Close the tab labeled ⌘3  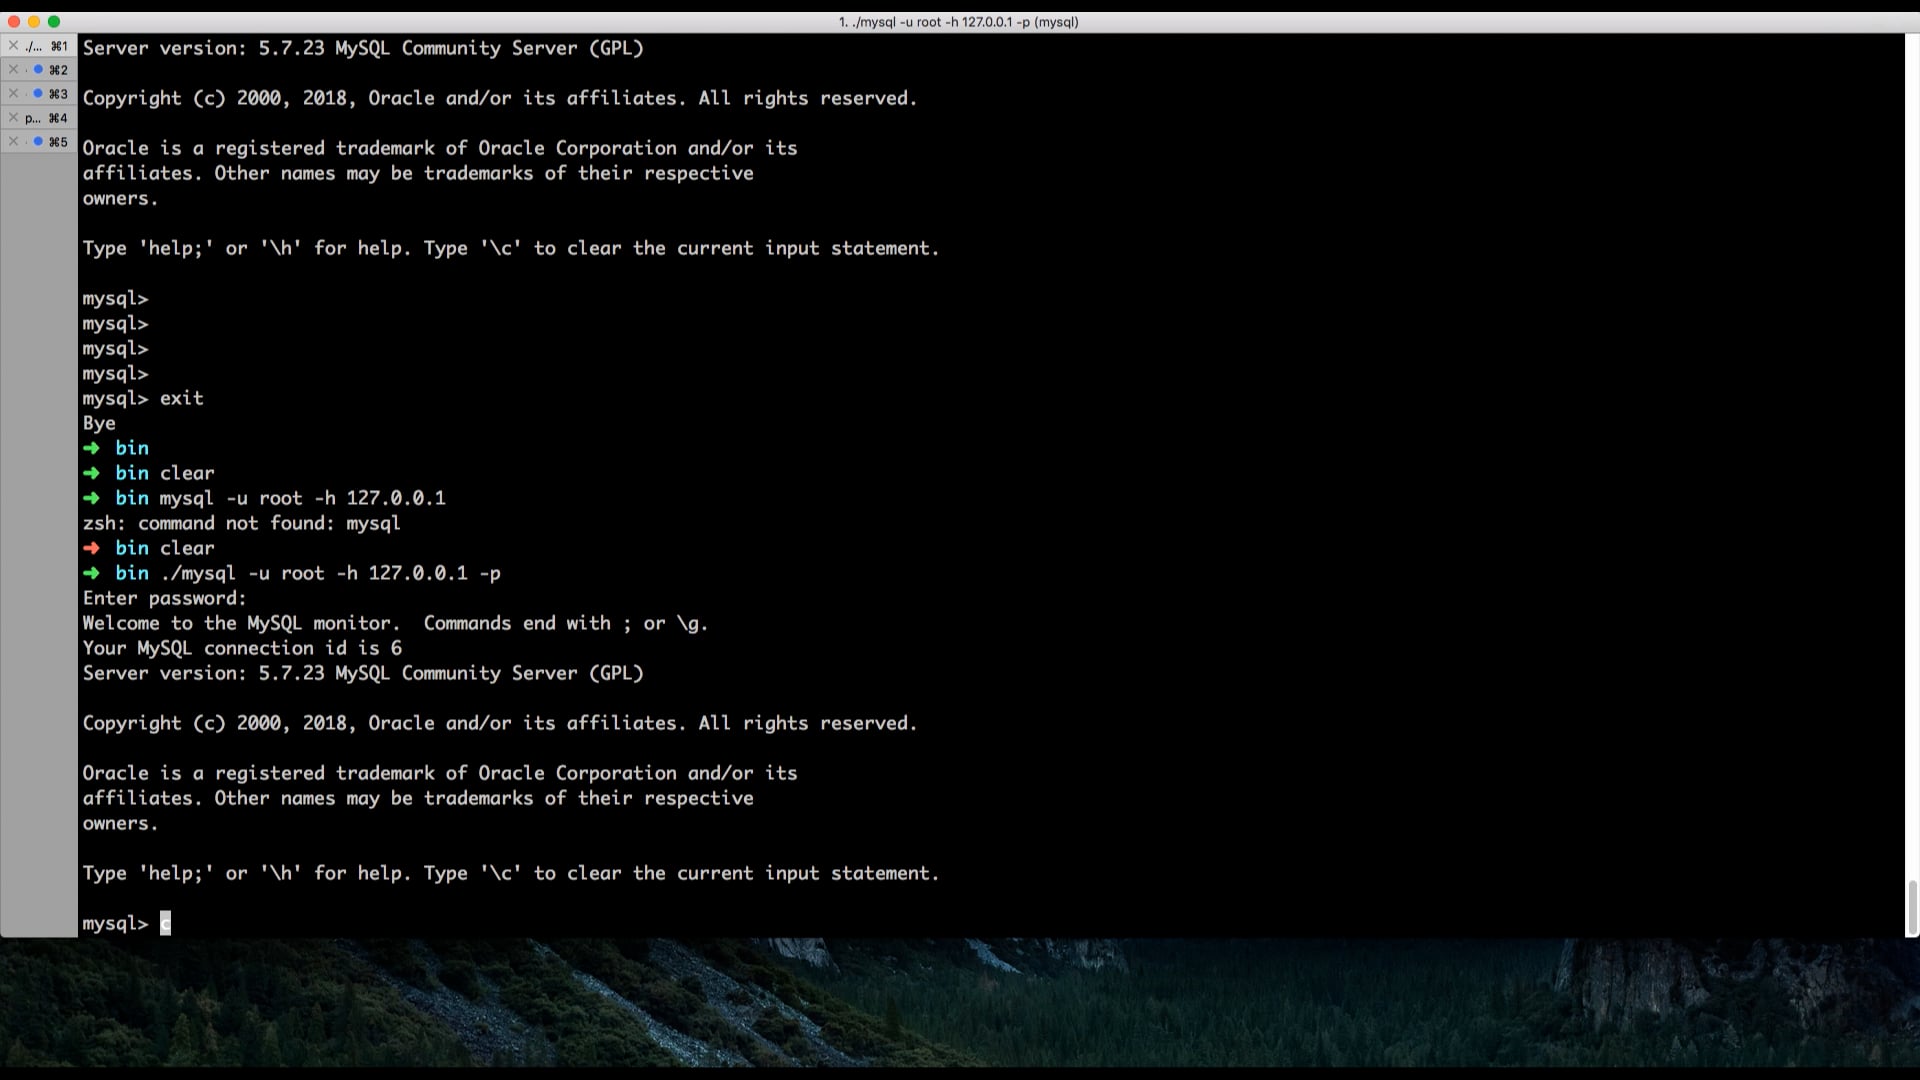tap(13, 94)
